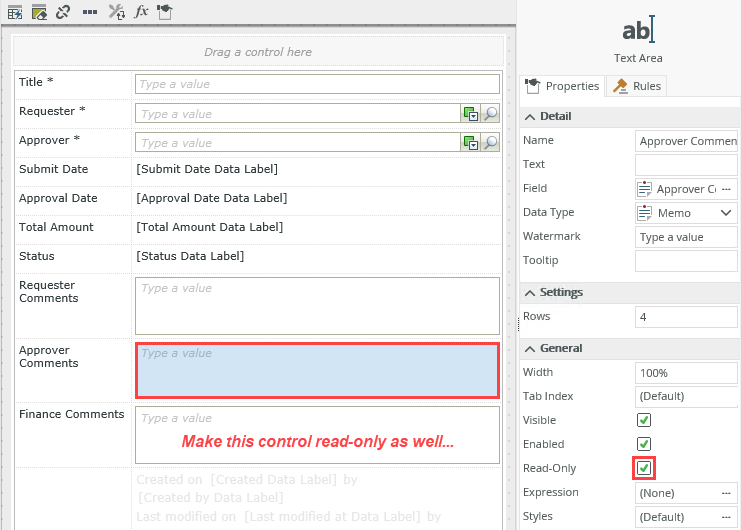Click the Width 100% field

coord(686,373)
